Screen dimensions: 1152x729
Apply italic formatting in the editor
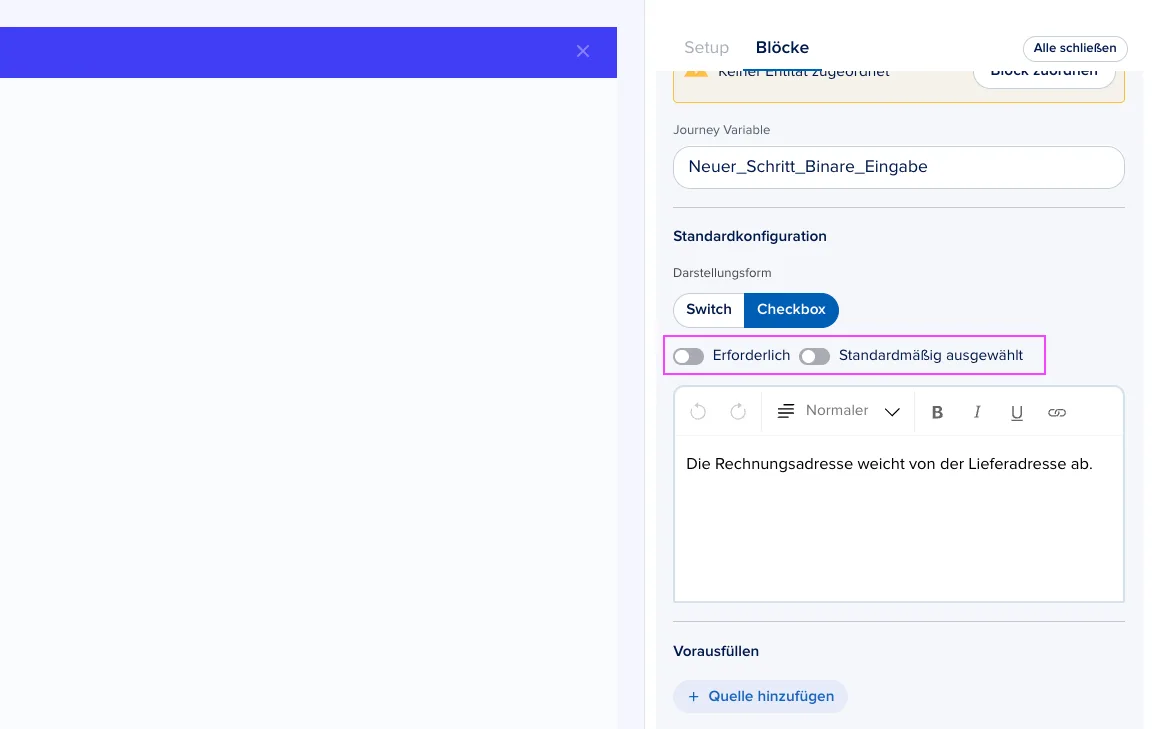tap(976, 412)
